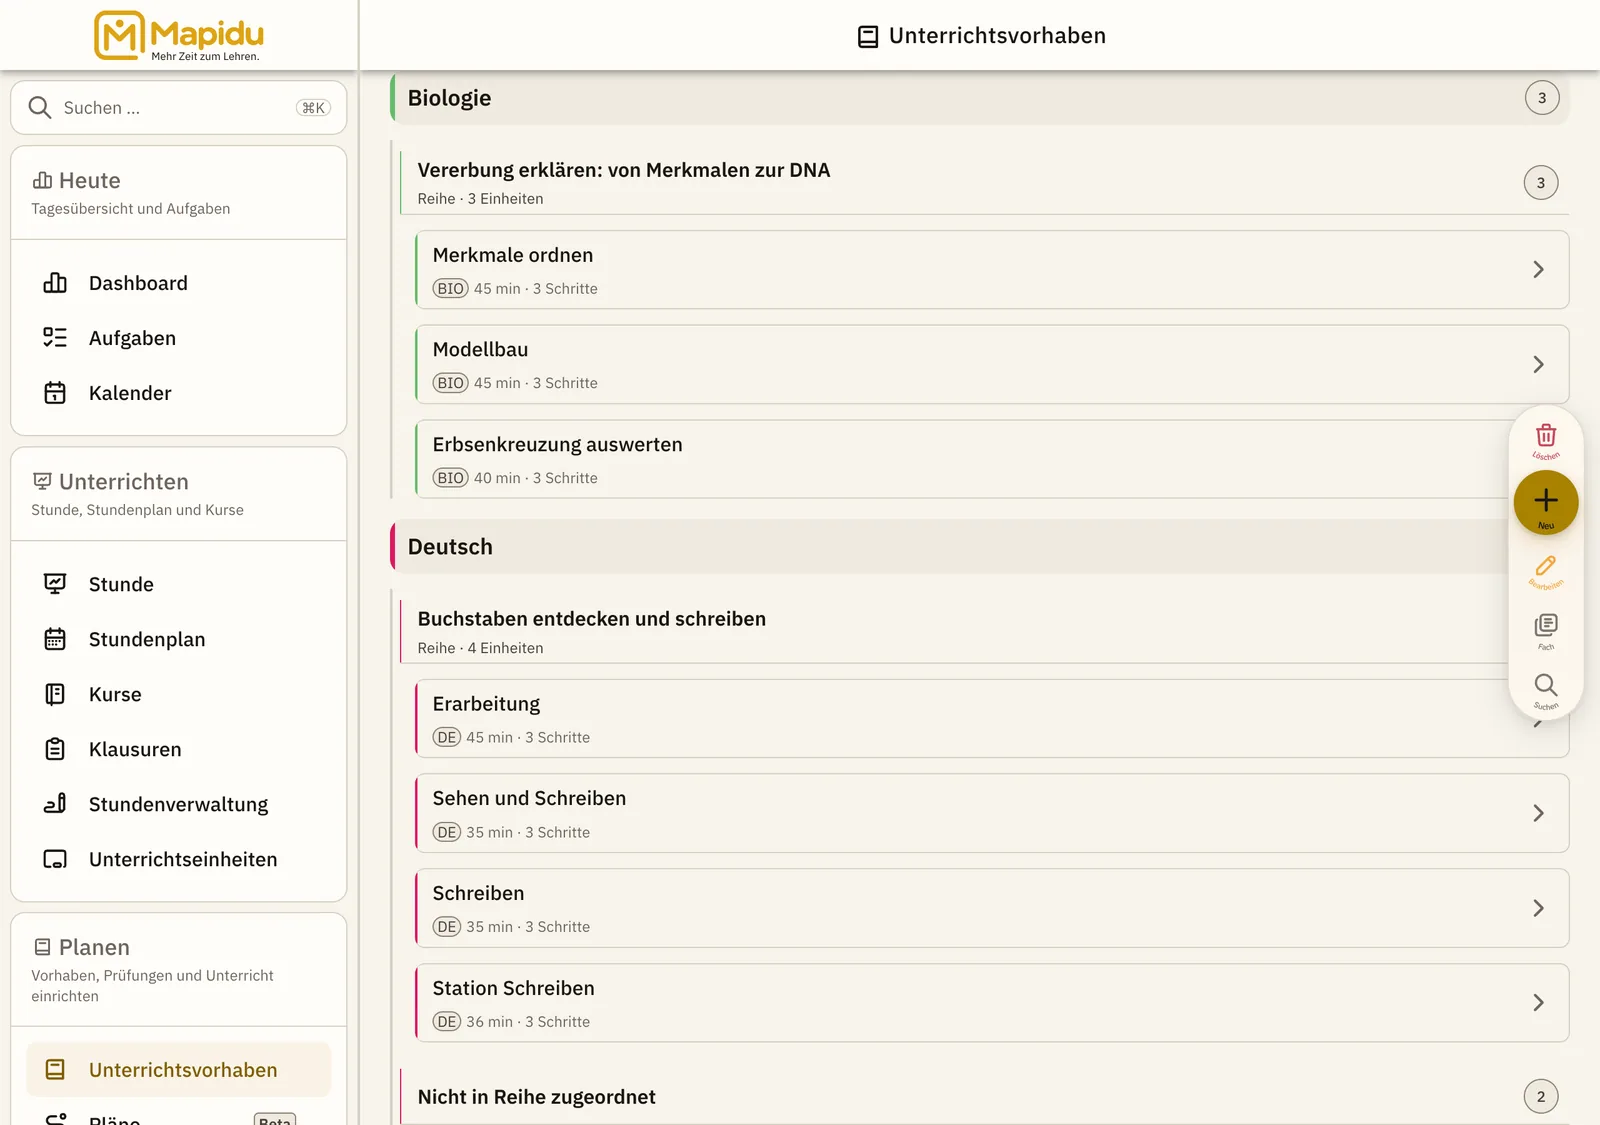Select Unterrichtsvorhaben in Planen section

click(x=179, y=1070)
